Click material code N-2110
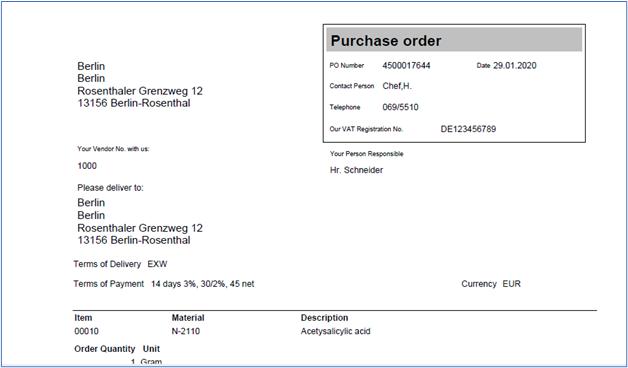The height and width of the screenshot is (368, 628). coord(186,332)
